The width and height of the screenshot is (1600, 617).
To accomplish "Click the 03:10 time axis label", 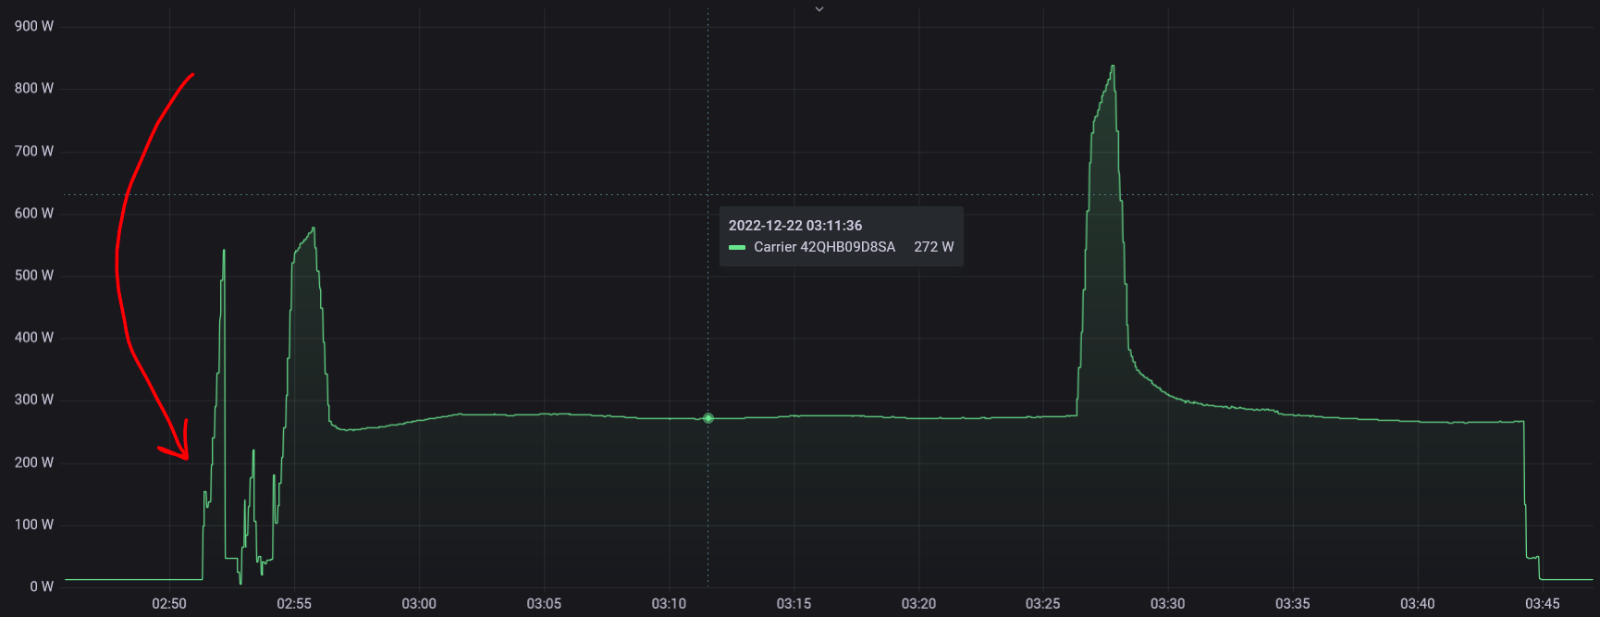I will point(669,604).
